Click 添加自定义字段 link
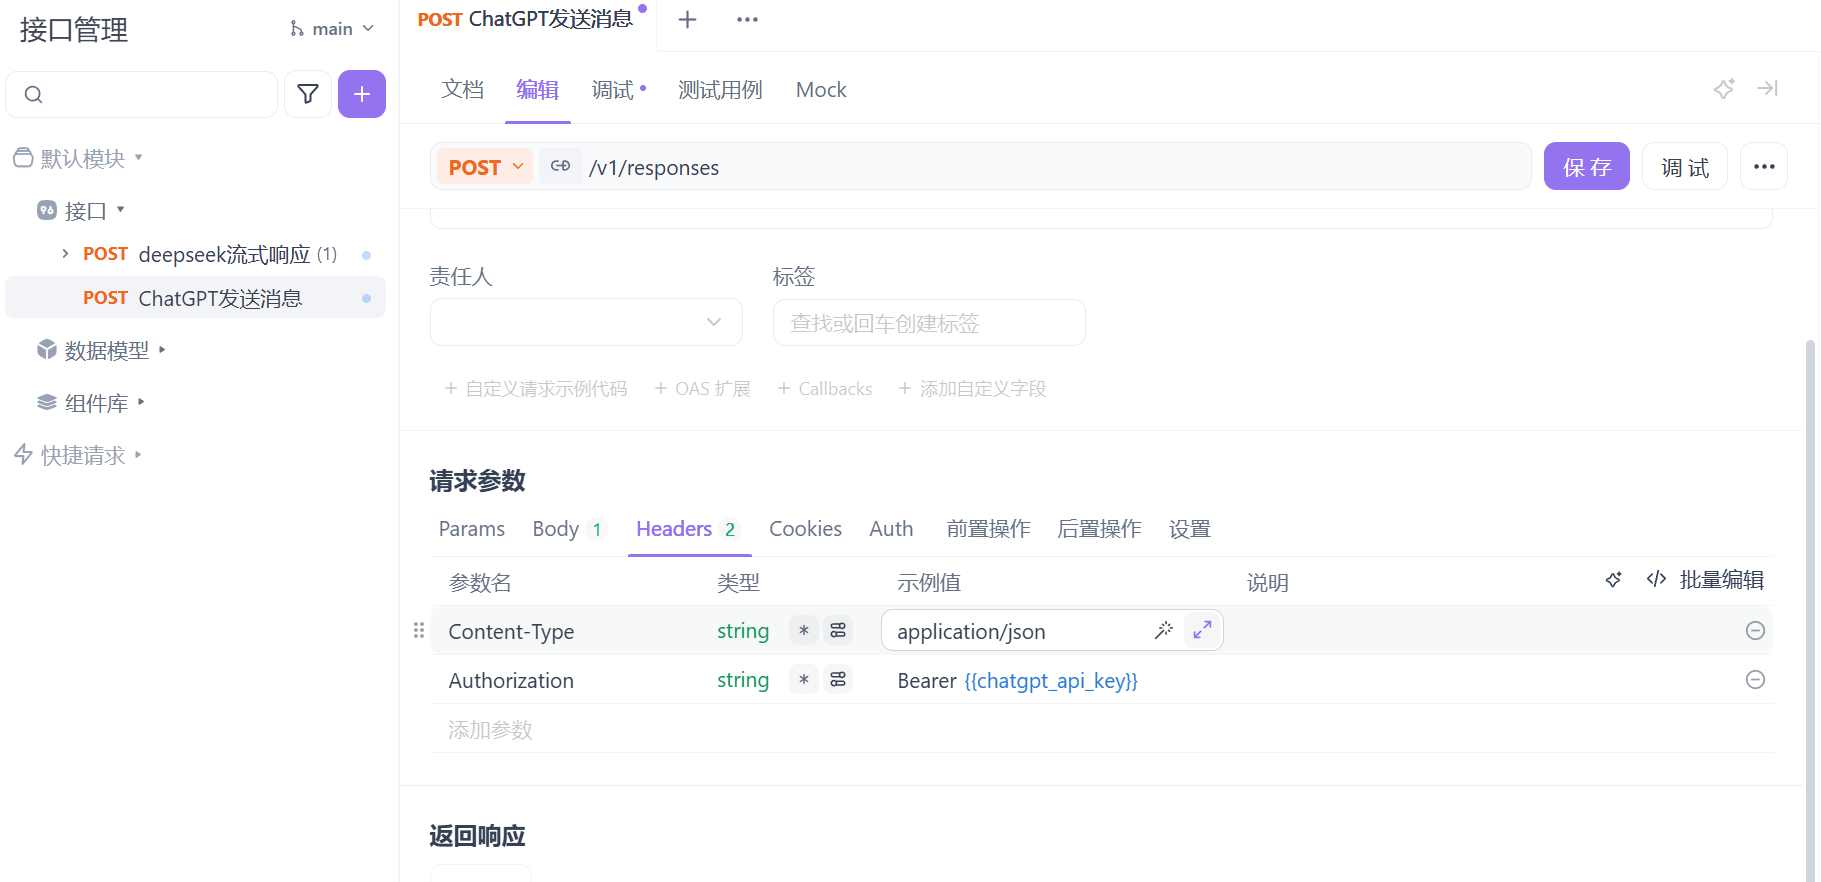1821x882 pixels. pyautogui.click(x=972, y=388)
